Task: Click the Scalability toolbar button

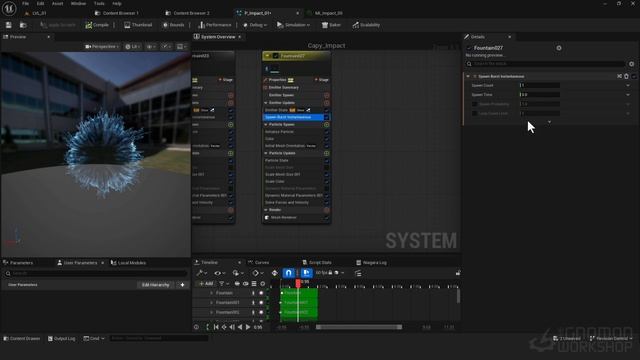Action: (x=366, y=25)
